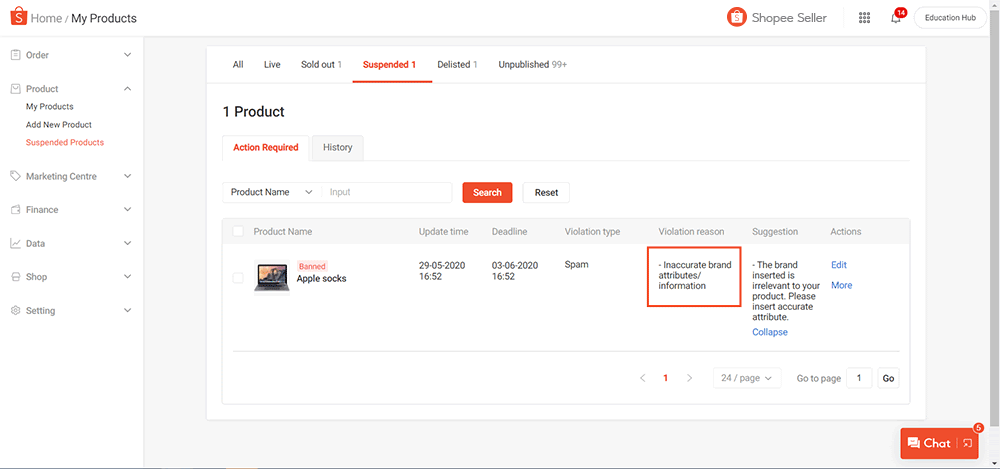Switch to the All tab

point(238,64)
